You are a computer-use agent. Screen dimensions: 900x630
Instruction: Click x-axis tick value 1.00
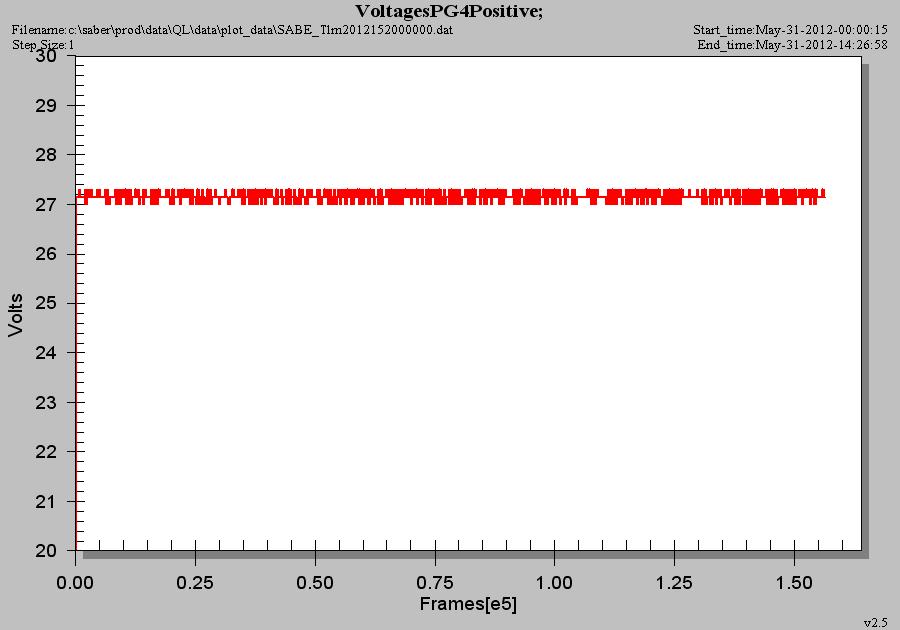pyautogui.click(x=554, y=583)
